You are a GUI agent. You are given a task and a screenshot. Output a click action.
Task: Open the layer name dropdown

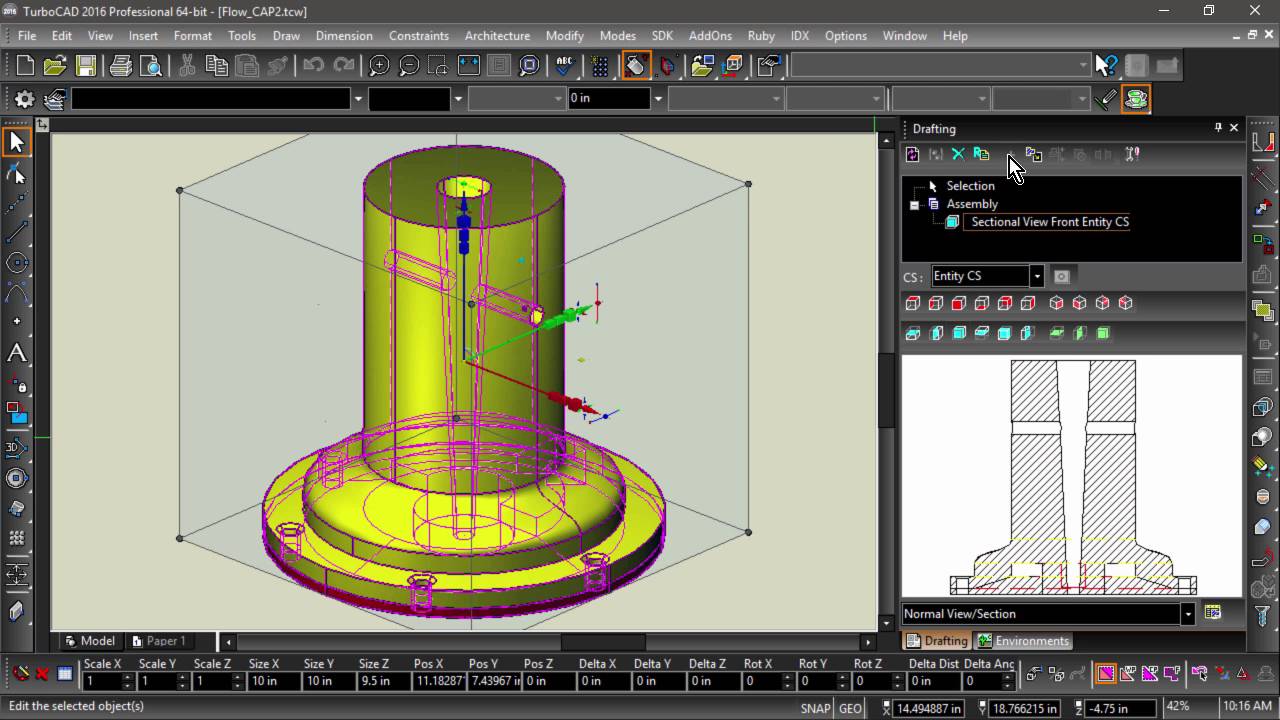click(358, 99)
